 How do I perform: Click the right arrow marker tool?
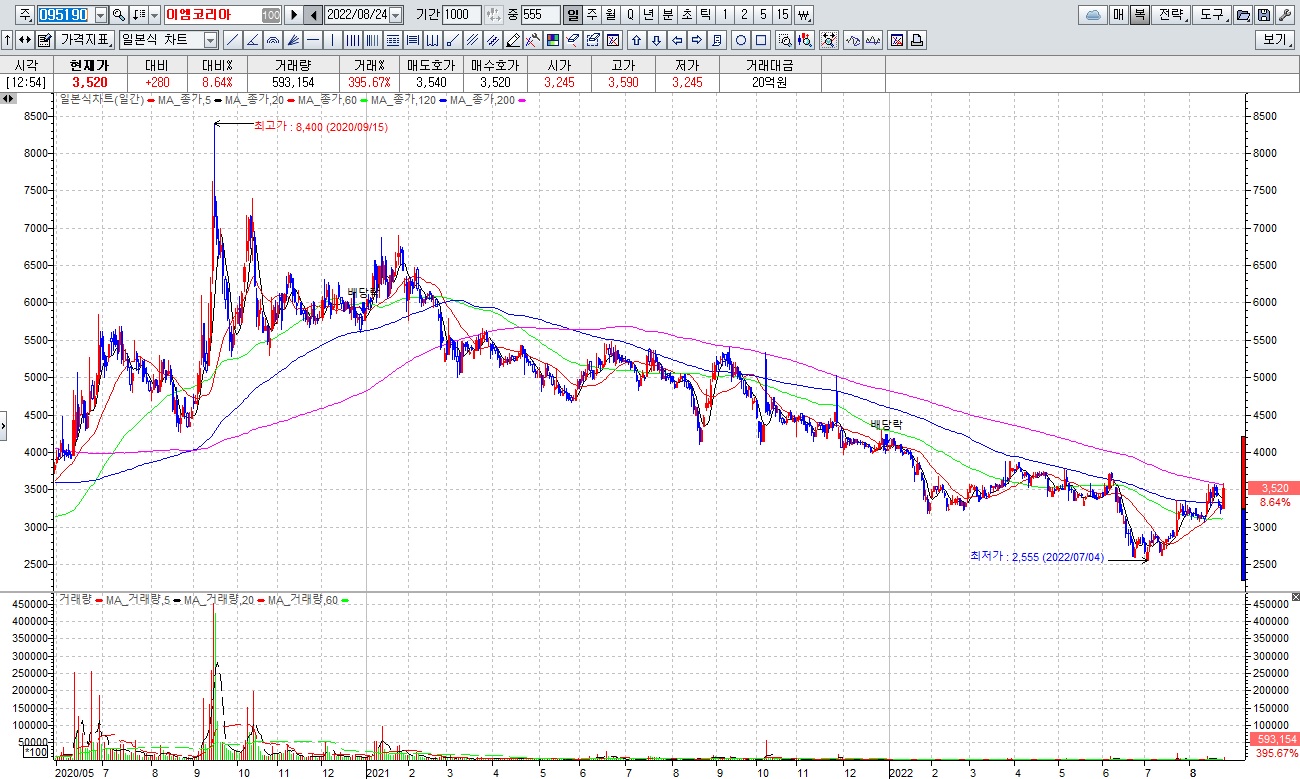pyautogui.click(x=697, y=40)
